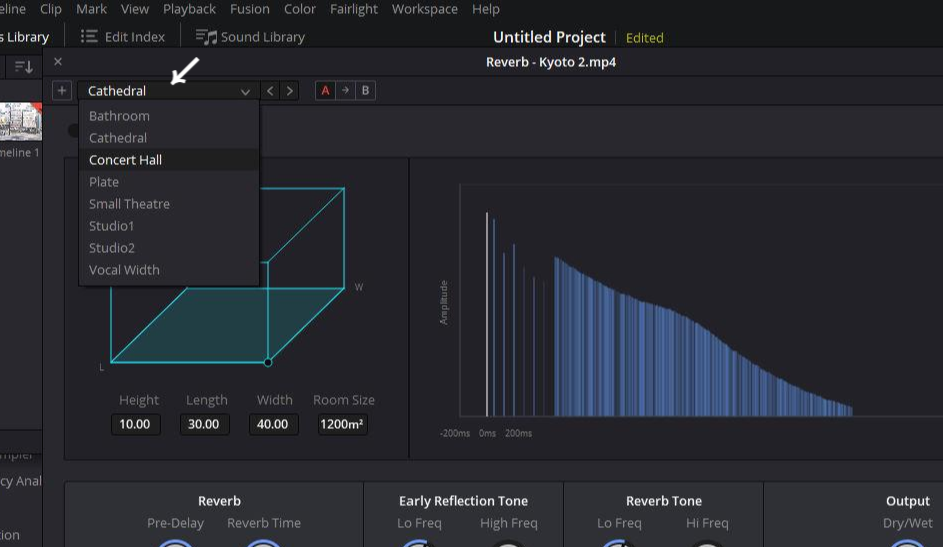This screenshot has height=547, width=943.
Task: Click the Pre-Delay label
Action: coord(175,523)
